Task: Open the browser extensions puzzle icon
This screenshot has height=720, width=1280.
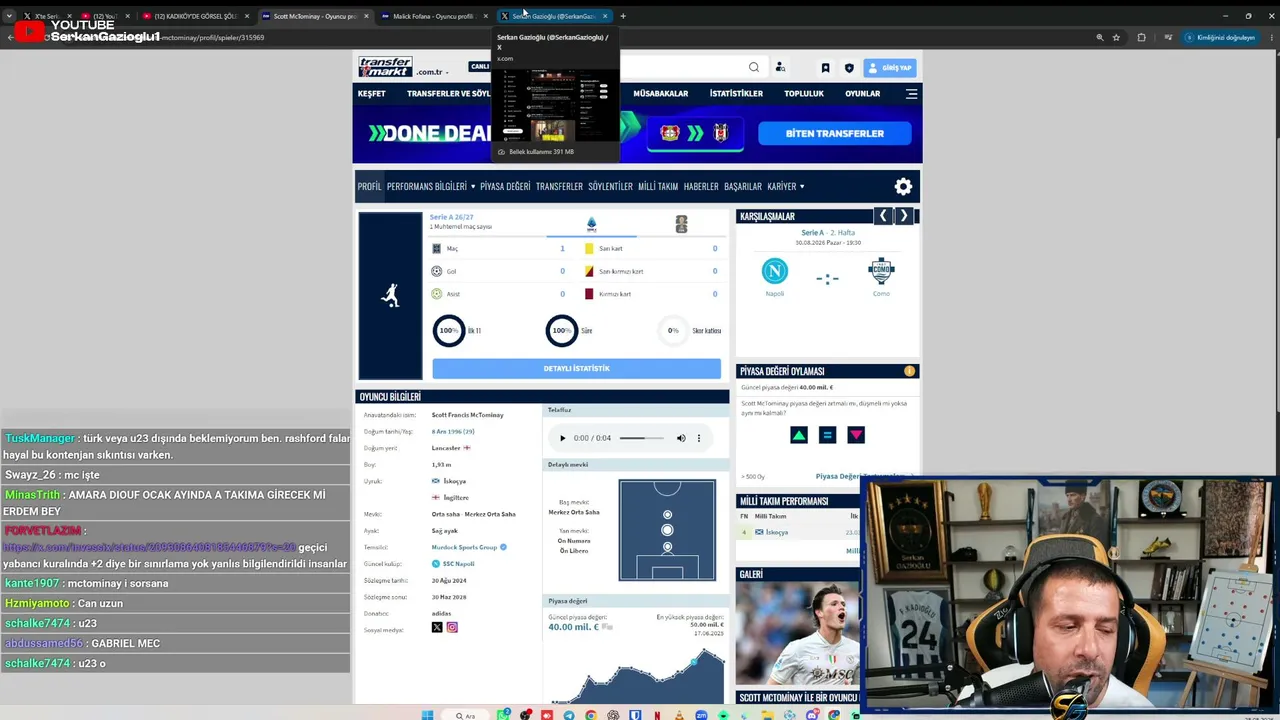Action: point(1141,37)
